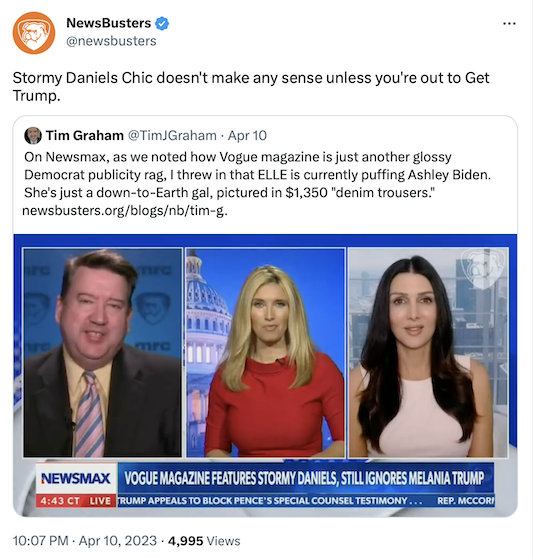Open the 4,995 Views count
The height and width of the screenshot is (557, 535).
point(204,541)
